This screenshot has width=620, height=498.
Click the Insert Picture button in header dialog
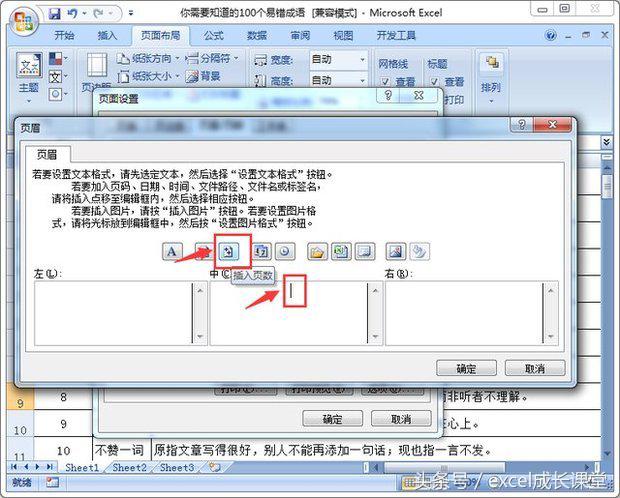coord(395,251)
